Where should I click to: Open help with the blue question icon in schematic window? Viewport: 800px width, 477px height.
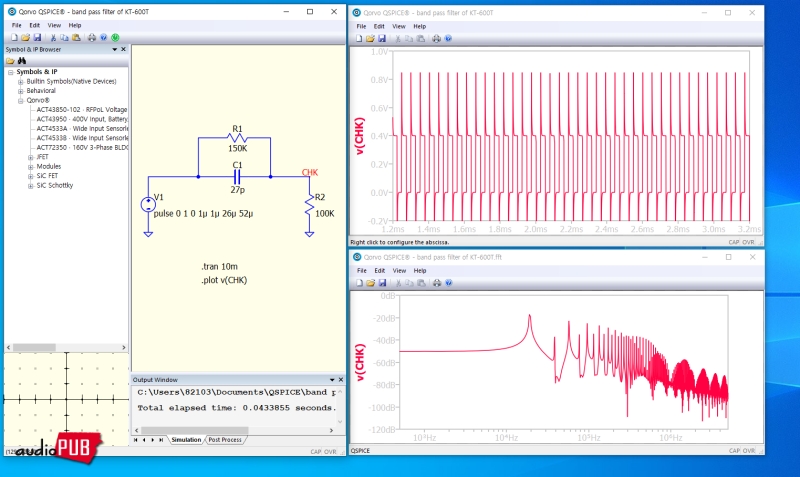coord(104,37)
